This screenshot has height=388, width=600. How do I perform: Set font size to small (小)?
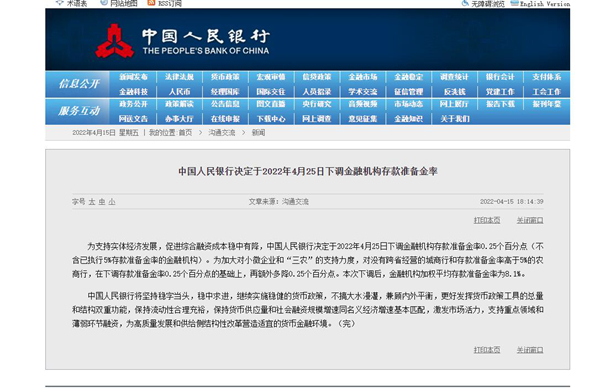112,202
